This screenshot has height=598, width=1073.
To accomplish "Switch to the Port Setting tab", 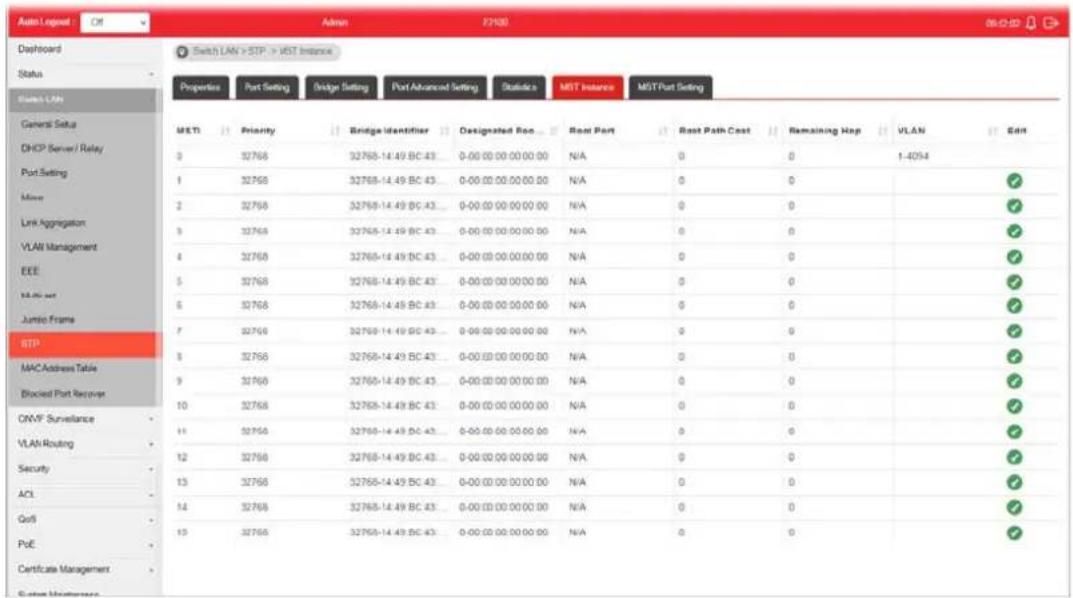I will tap(268, 88).
